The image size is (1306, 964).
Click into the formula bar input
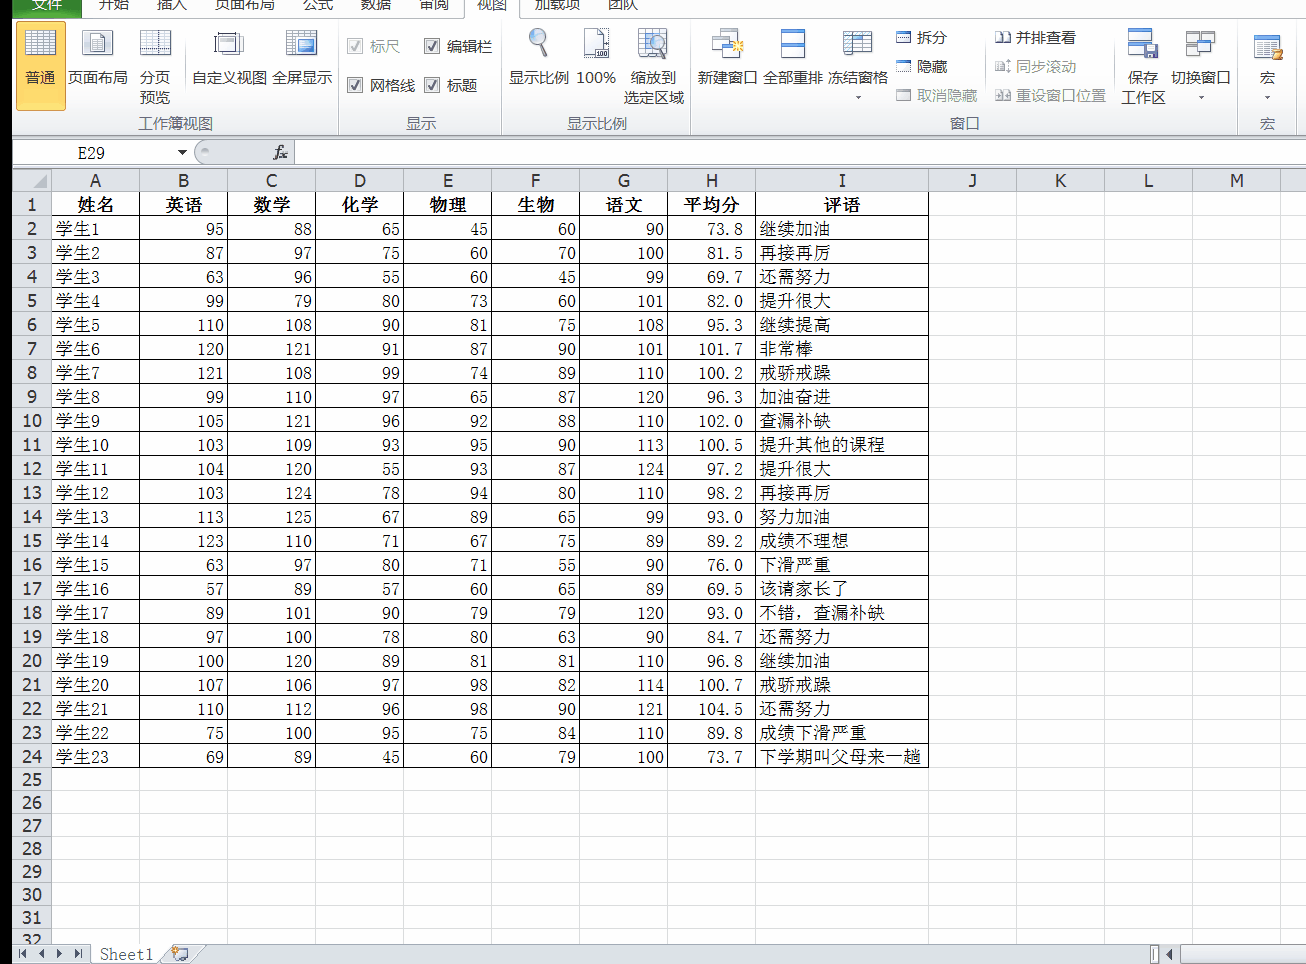point(800,153)
